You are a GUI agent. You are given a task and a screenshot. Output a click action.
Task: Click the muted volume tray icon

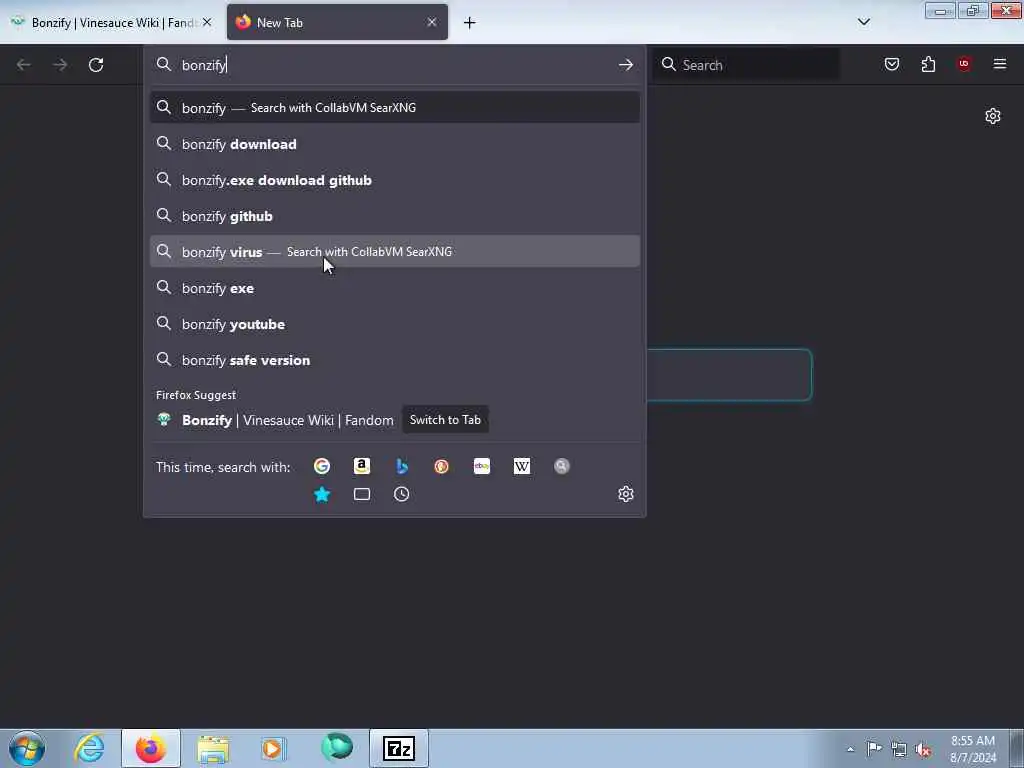(923, 749)
